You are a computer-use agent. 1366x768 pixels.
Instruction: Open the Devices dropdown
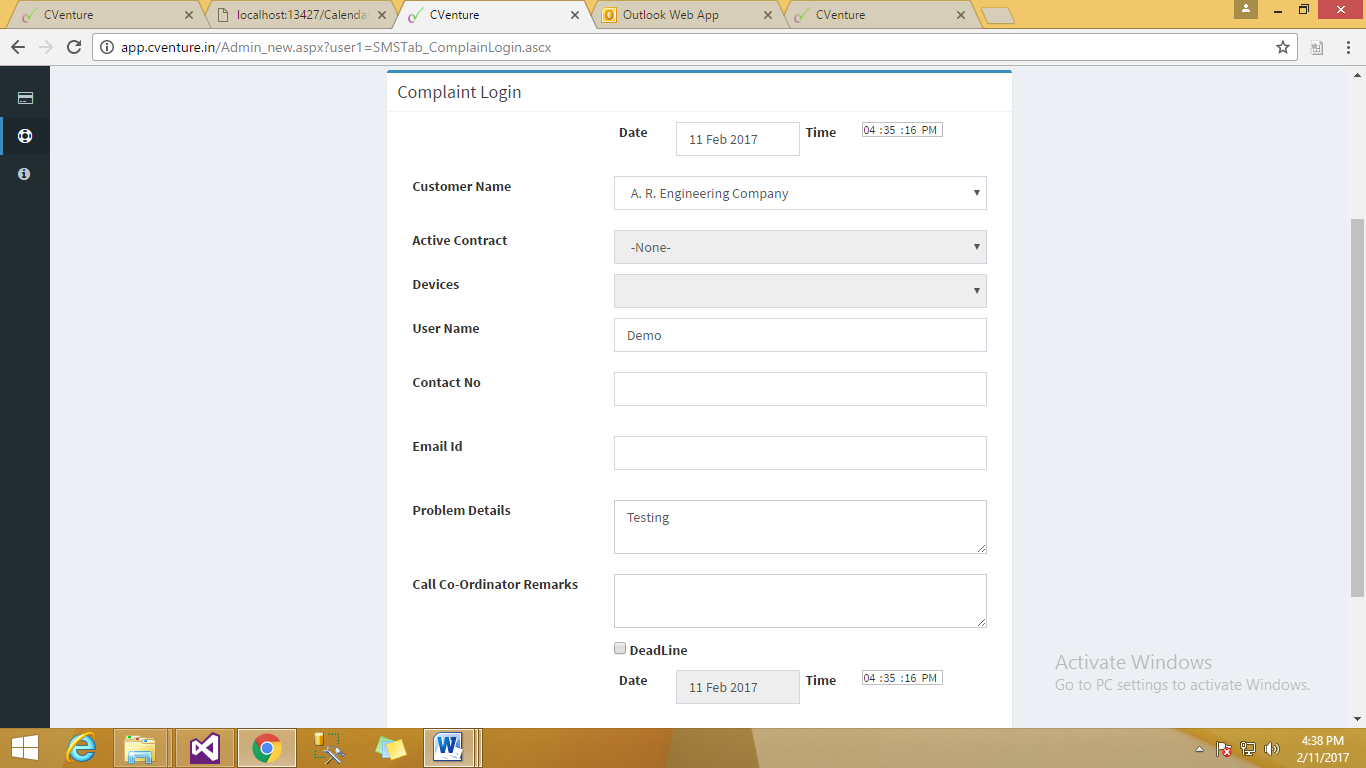coord(800,291)
